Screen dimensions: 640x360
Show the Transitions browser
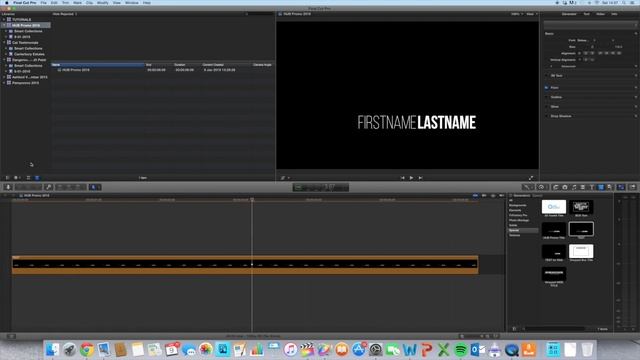[583, 187]
